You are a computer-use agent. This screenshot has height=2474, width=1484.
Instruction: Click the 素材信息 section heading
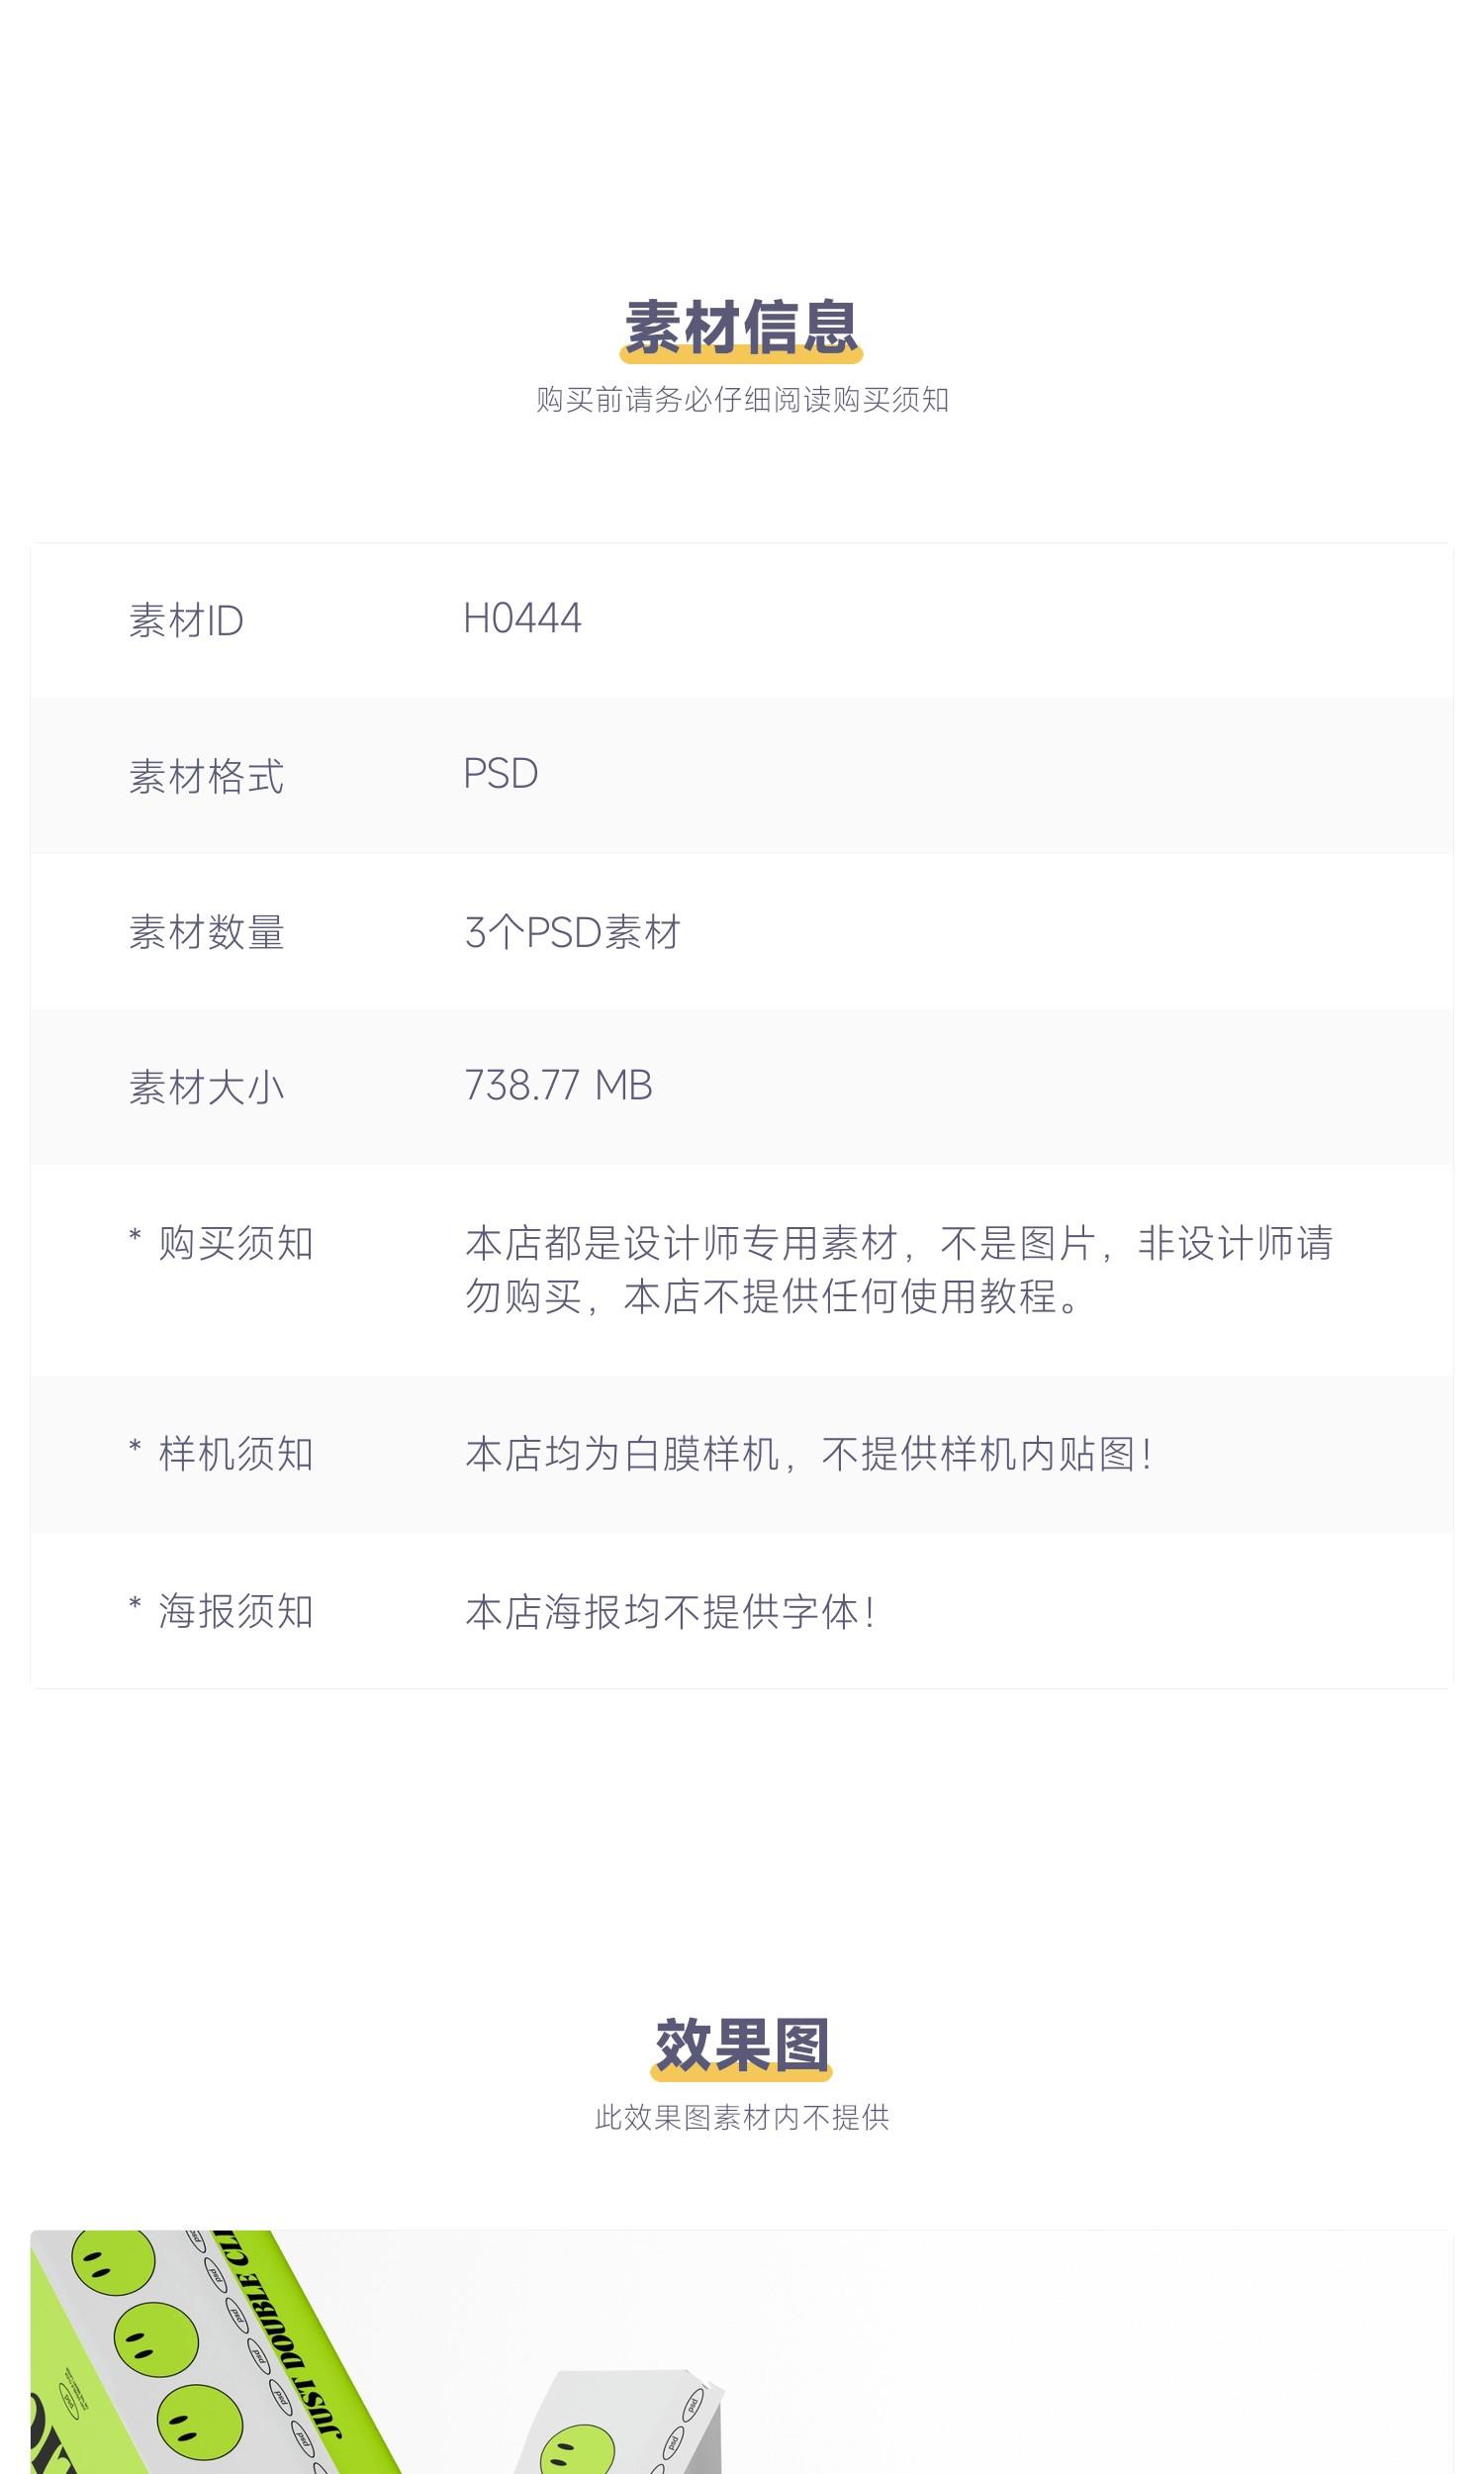(741, 327)
